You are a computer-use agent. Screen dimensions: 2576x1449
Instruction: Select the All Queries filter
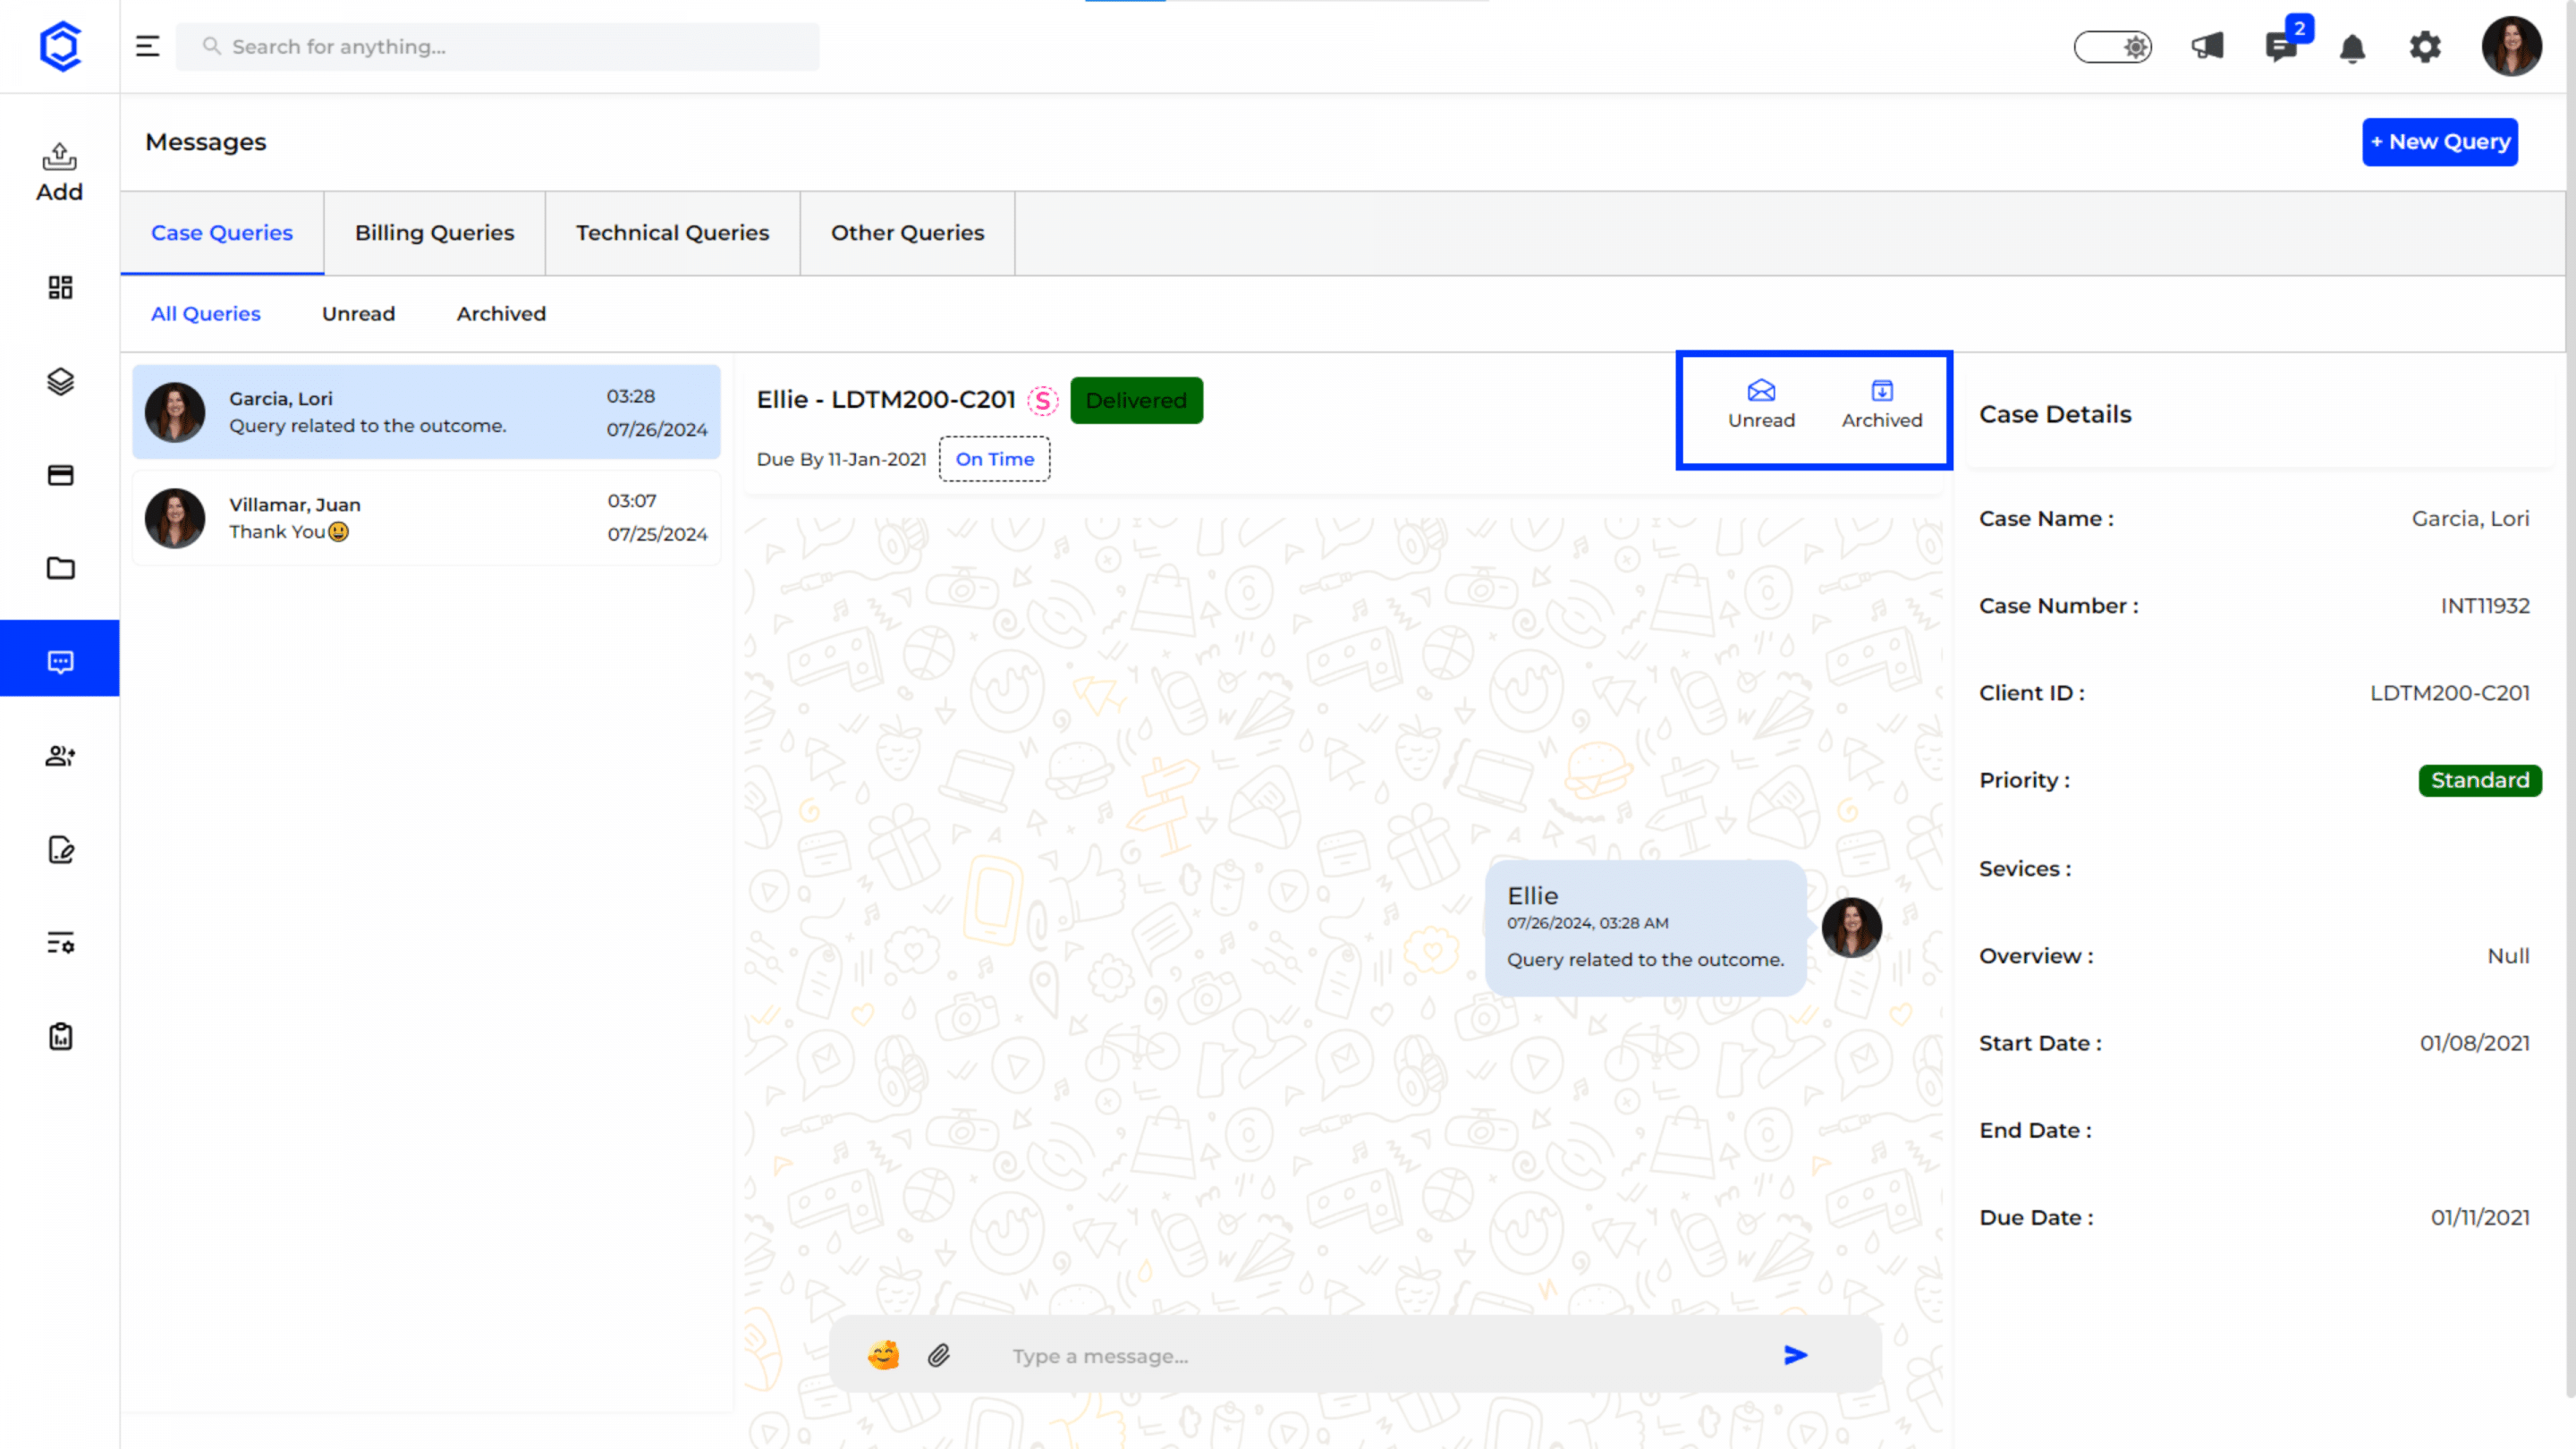pyautogui.click(x=206, y=314)
